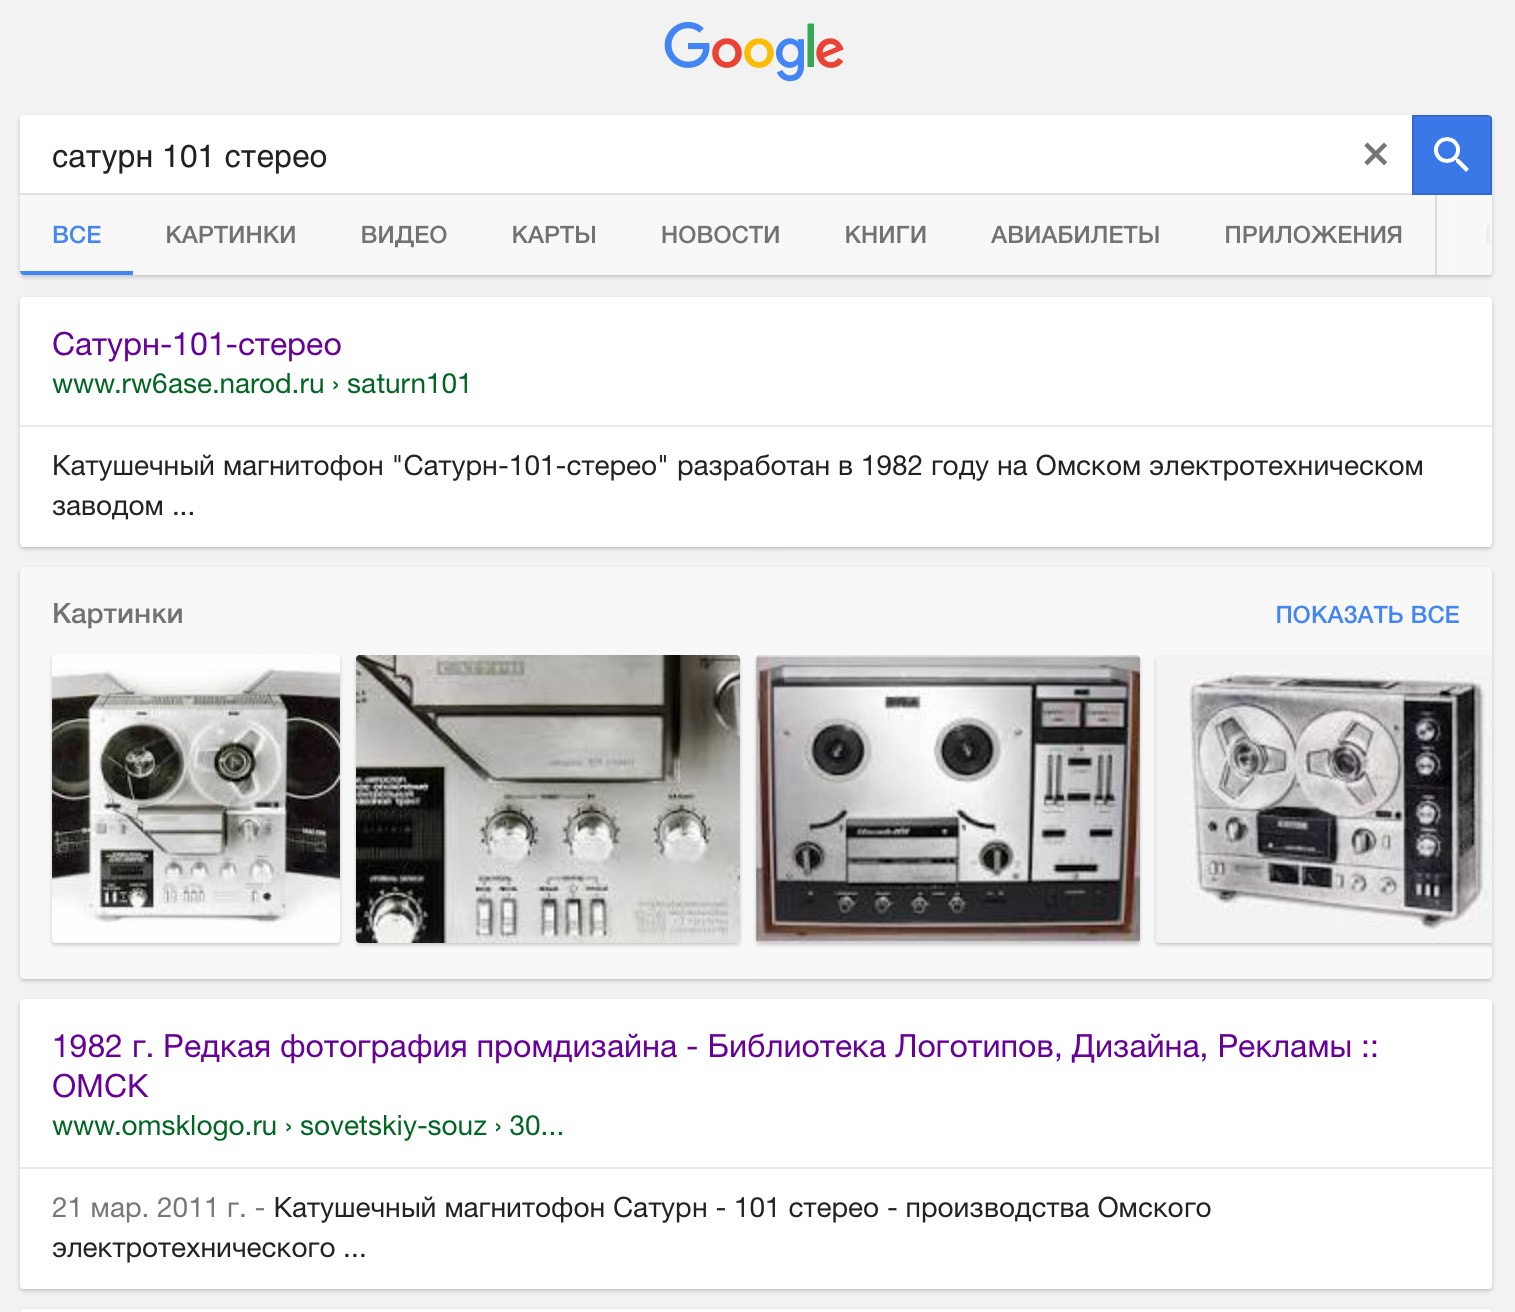Screen dimensions: 1515x1312
Task: Open the Сатурн-101-стерео result link
Action: 197,344
